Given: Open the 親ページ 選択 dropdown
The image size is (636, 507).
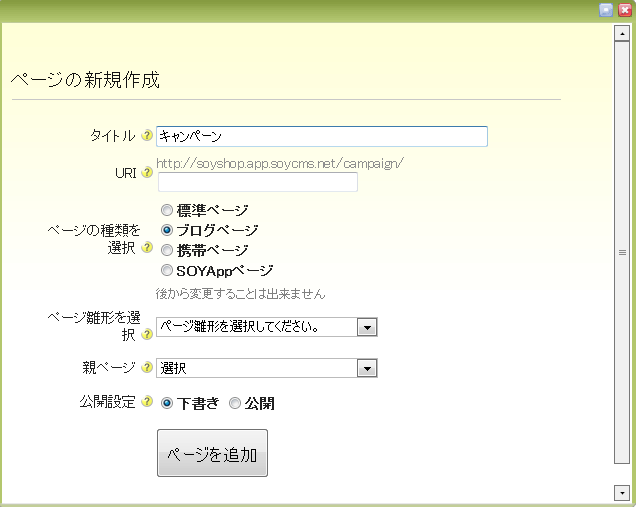Looking at the screenshot, I should [x=267, y=368].
